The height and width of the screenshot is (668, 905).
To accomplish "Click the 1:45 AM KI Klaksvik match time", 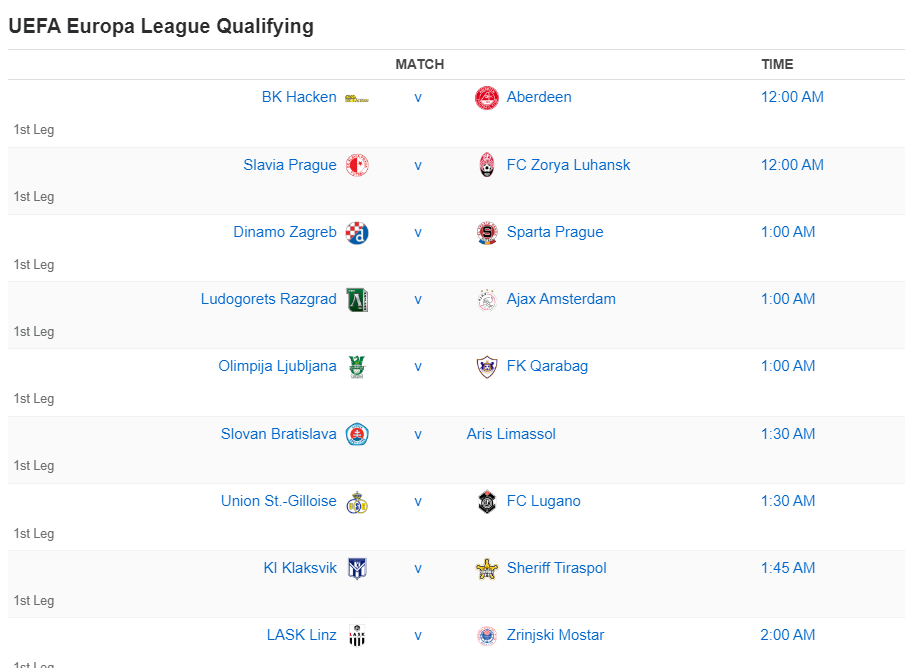I will coord(789,568).
